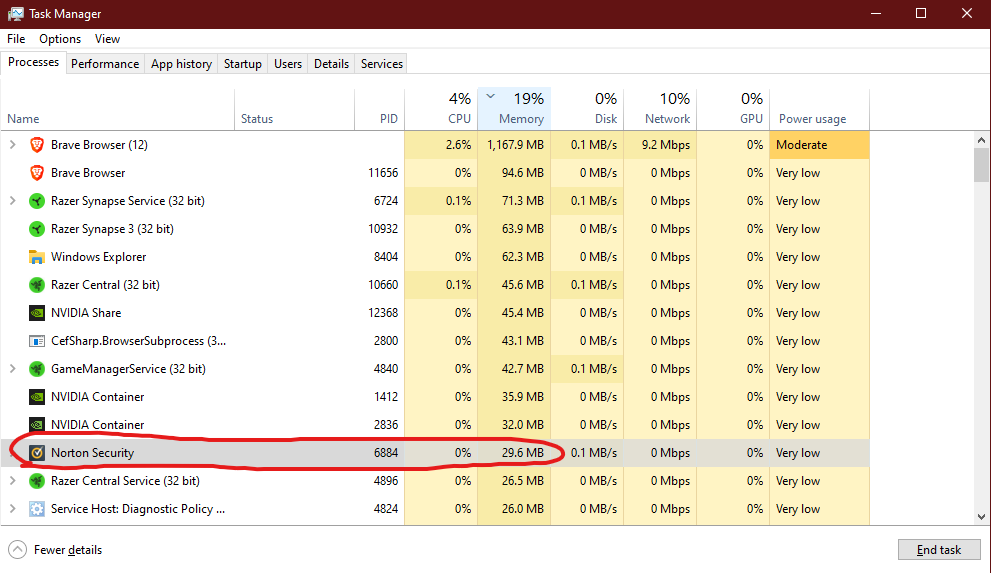Expand Service Host: Diagnostic Policy row
991x573 pixels.
pyautogui.click(x=12, y=509)
